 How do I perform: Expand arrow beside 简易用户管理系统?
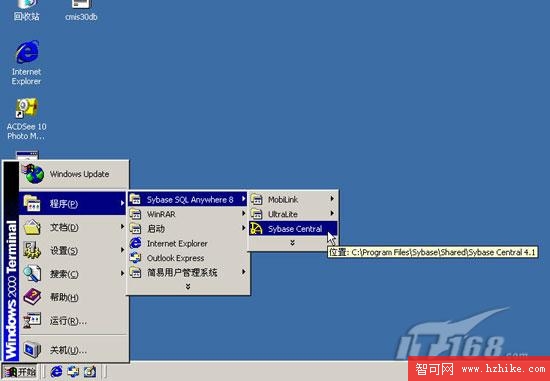[243, 272]
